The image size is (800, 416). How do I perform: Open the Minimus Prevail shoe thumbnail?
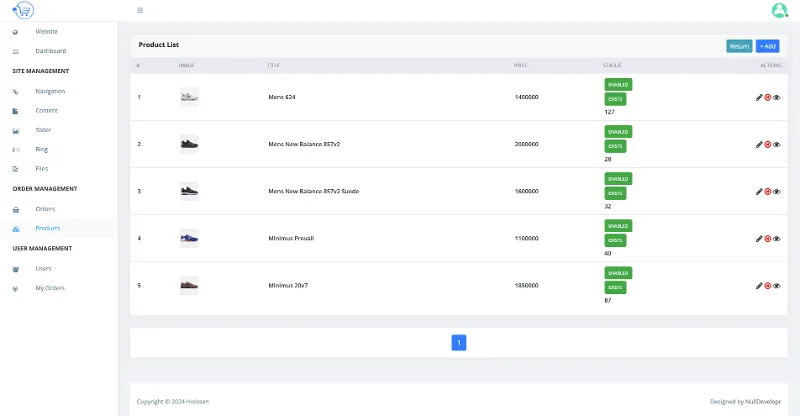coord(189,238)
